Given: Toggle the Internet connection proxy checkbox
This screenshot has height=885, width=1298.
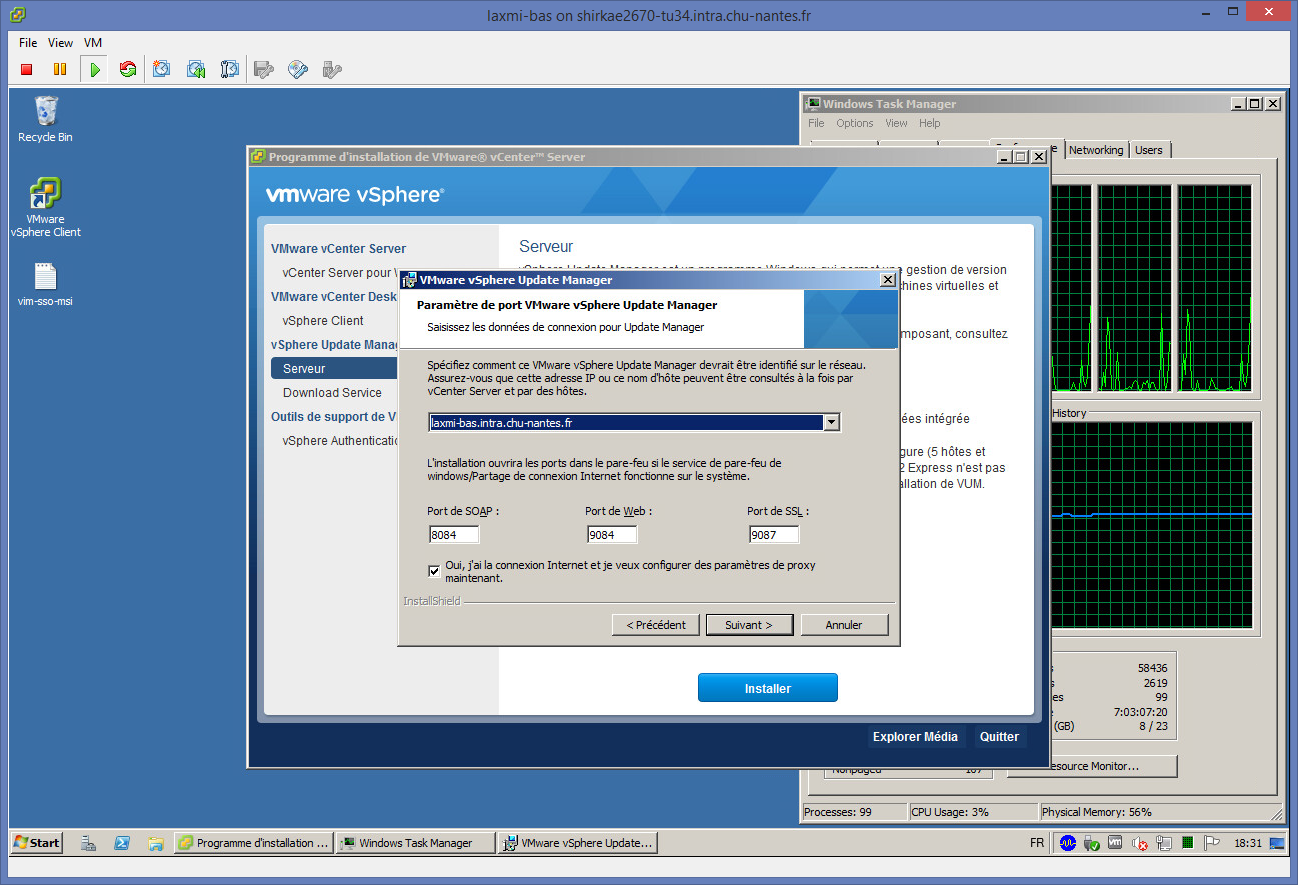Looking at the screenshot, I should pyautogui.click(x=434, y=571).
